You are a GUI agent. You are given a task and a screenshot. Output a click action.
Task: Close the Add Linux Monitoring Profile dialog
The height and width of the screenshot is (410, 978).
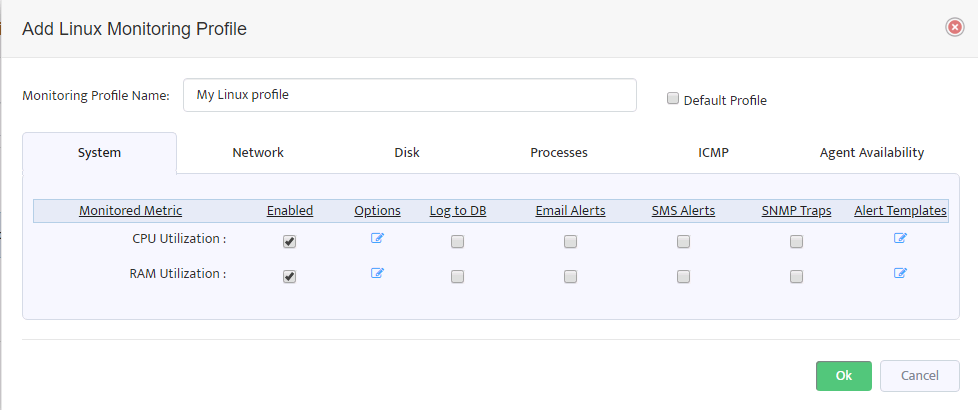coord(954,27)
